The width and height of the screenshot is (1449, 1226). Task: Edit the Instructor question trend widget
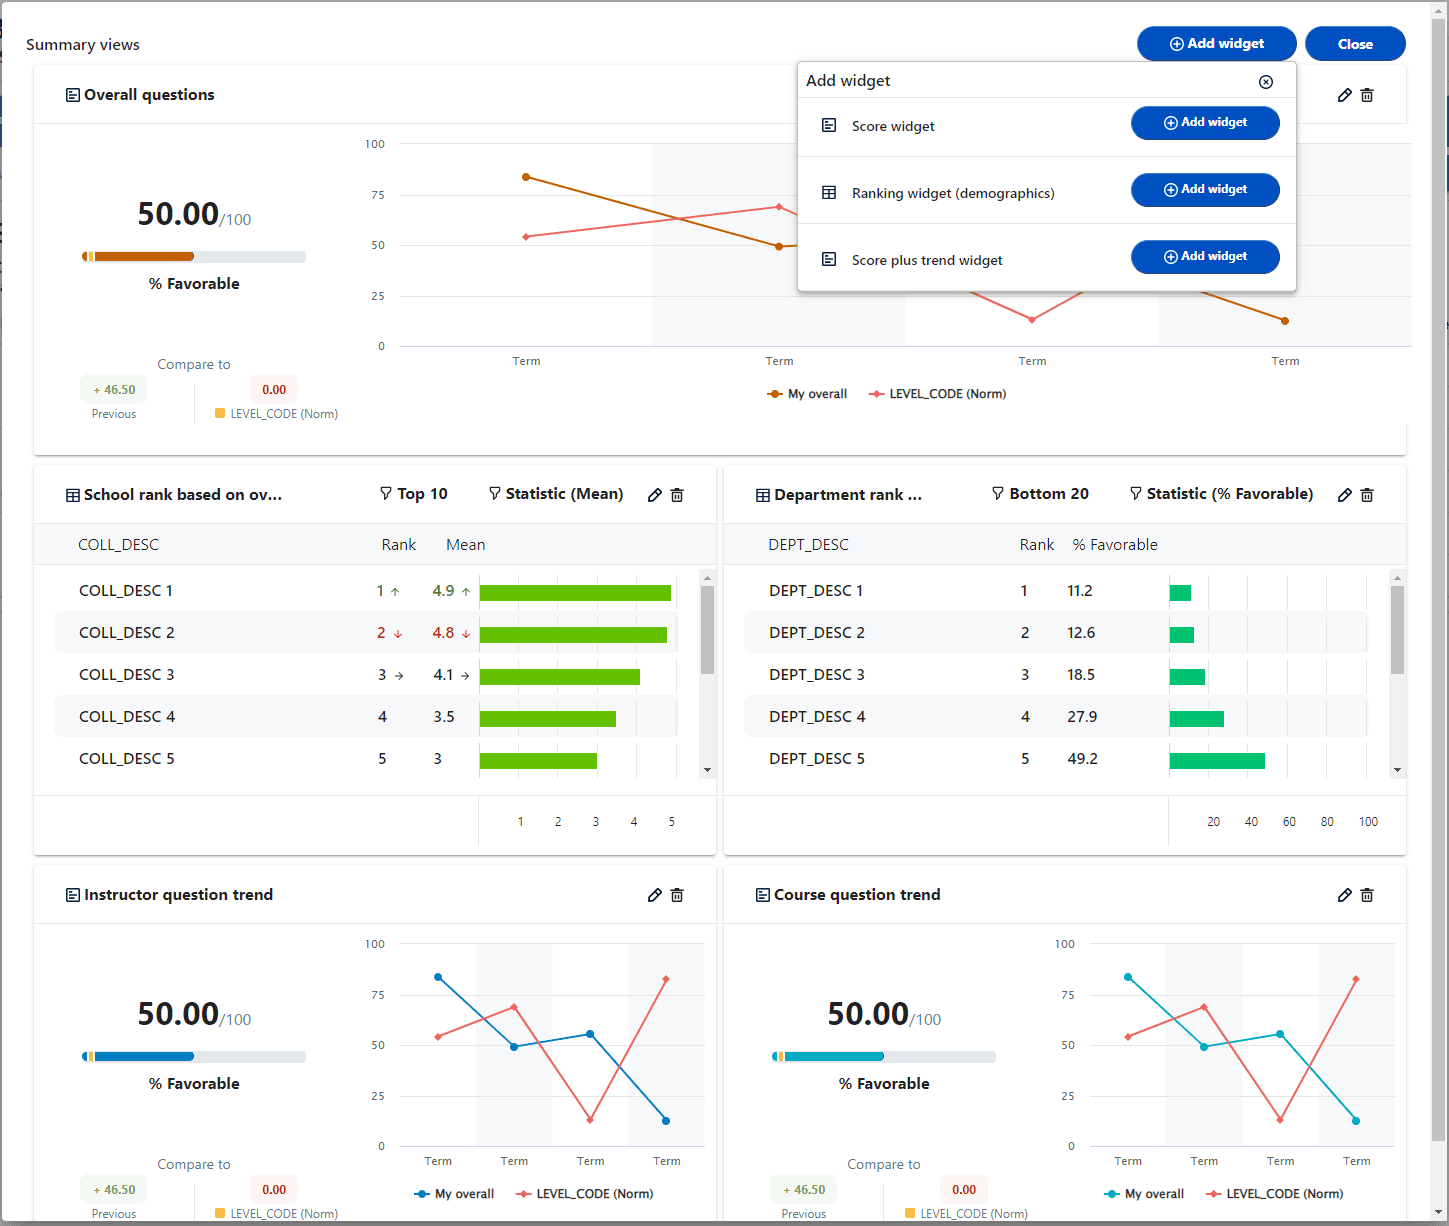654,895
